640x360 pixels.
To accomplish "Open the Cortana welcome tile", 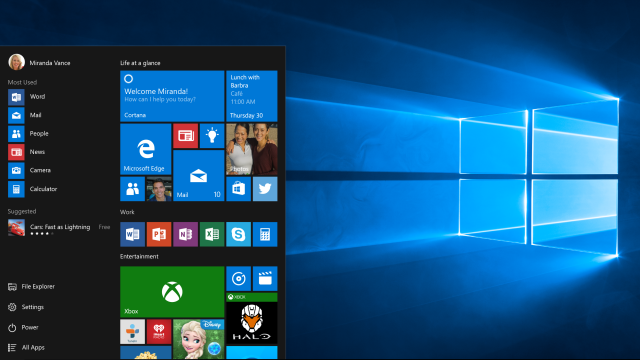I will pos(172,96).
